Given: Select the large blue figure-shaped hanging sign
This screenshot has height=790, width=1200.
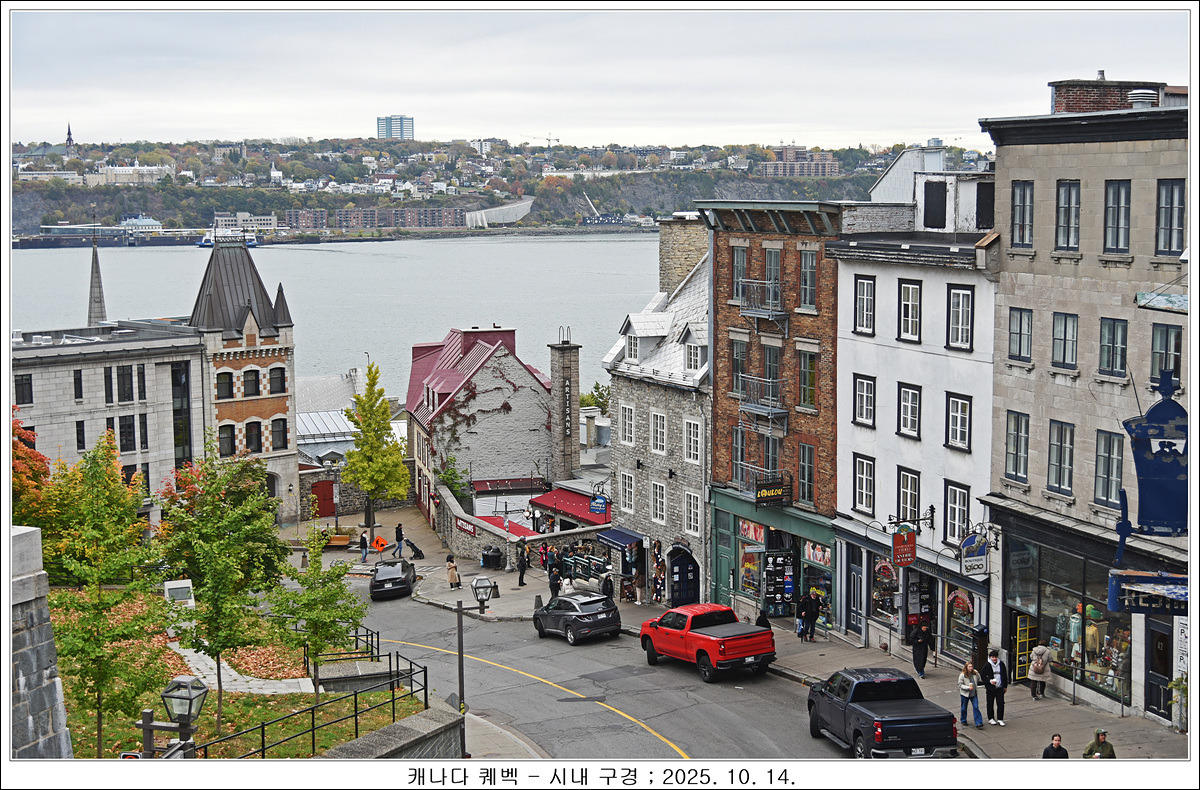Looking at the screenshot, I should [1157, 465].
